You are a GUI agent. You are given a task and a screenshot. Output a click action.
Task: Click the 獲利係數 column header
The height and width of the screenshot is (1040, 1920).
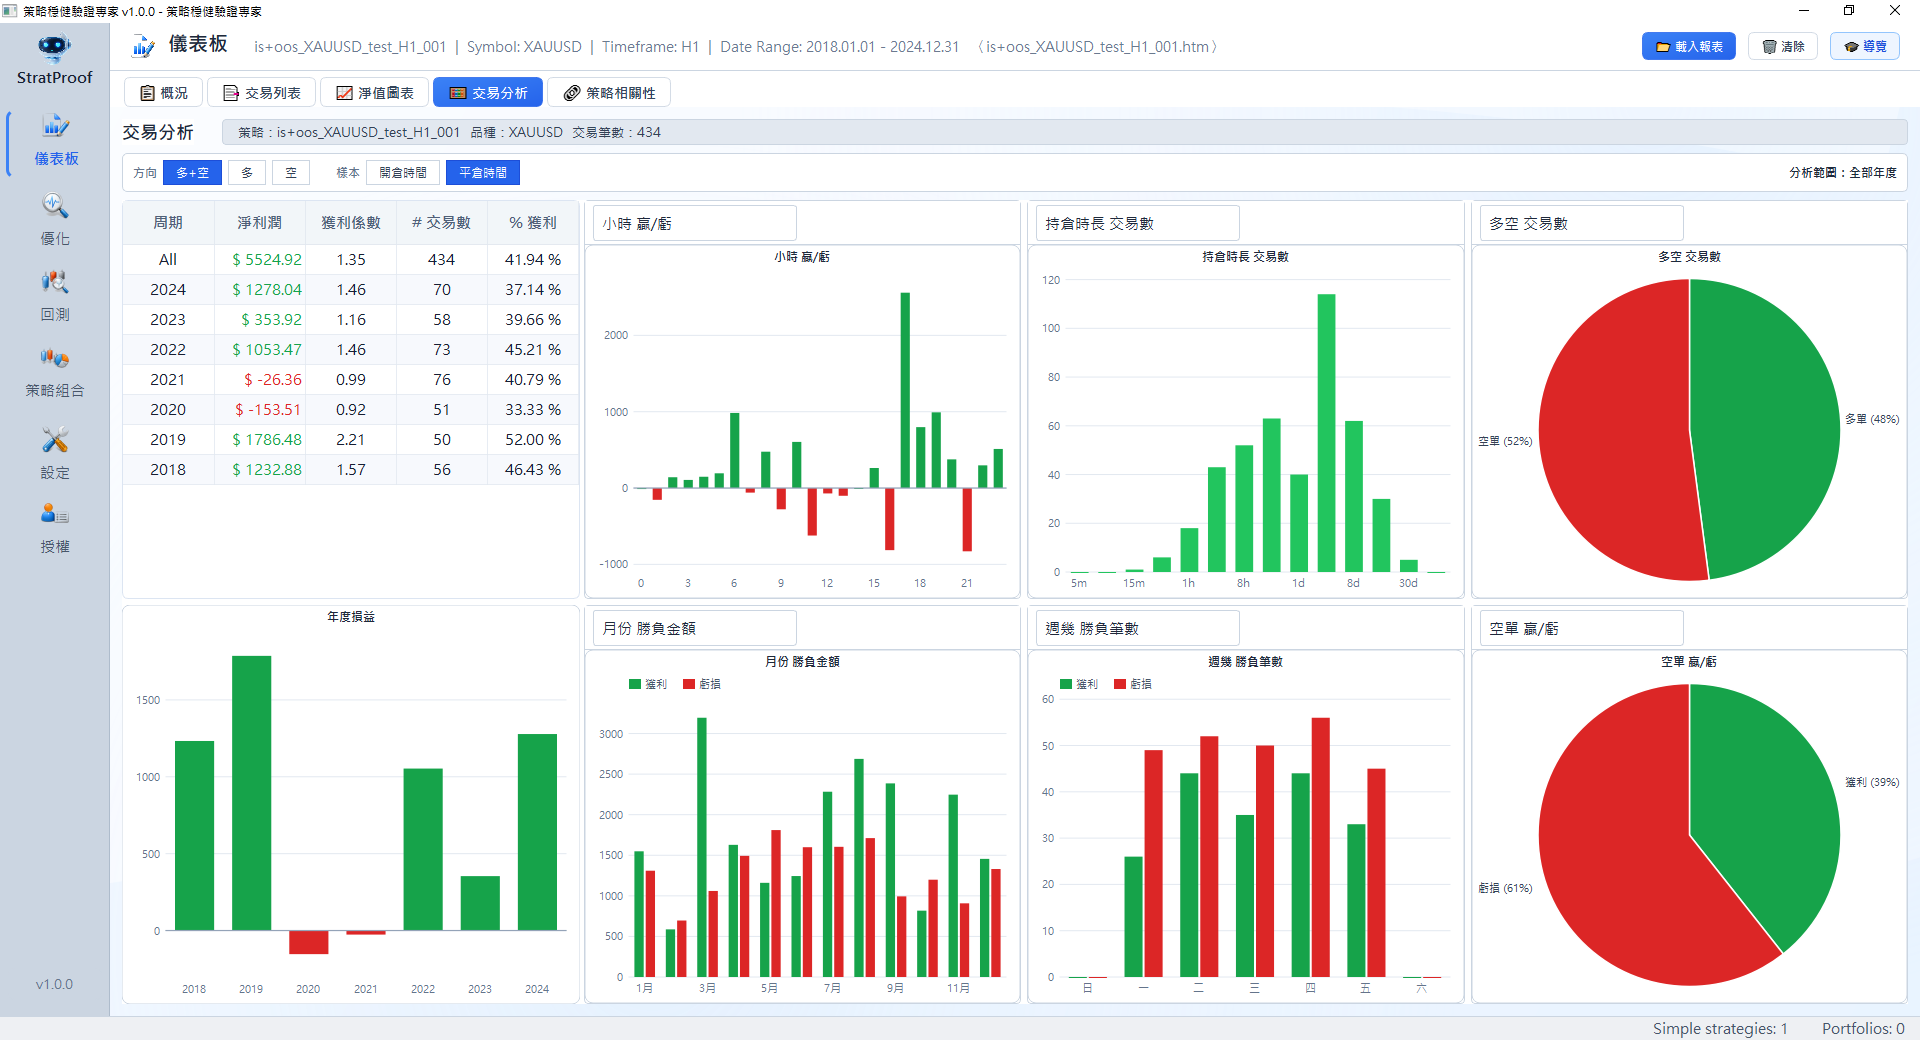point(351,223)
